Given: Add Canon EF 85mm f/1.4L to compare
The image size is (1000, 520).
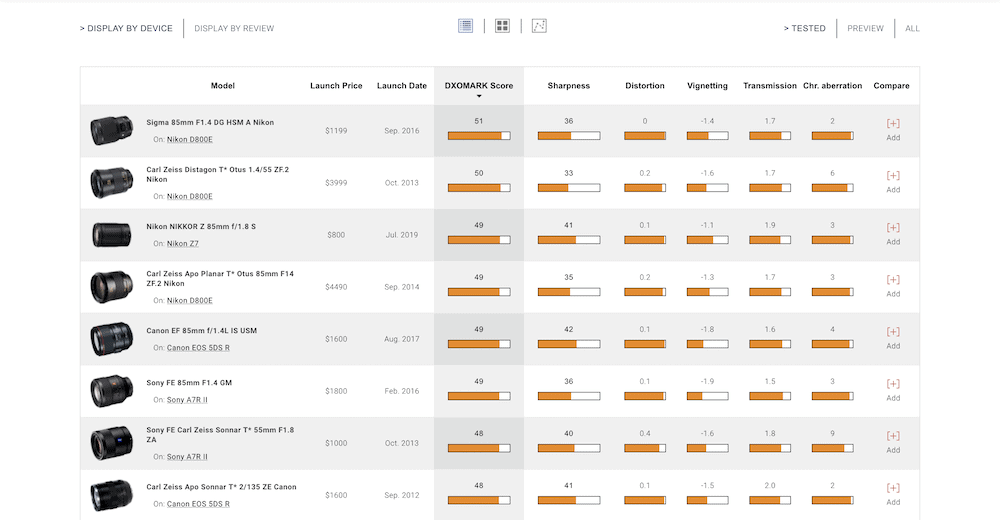Looking at the screenshot, I should click(x=893, y=337).
